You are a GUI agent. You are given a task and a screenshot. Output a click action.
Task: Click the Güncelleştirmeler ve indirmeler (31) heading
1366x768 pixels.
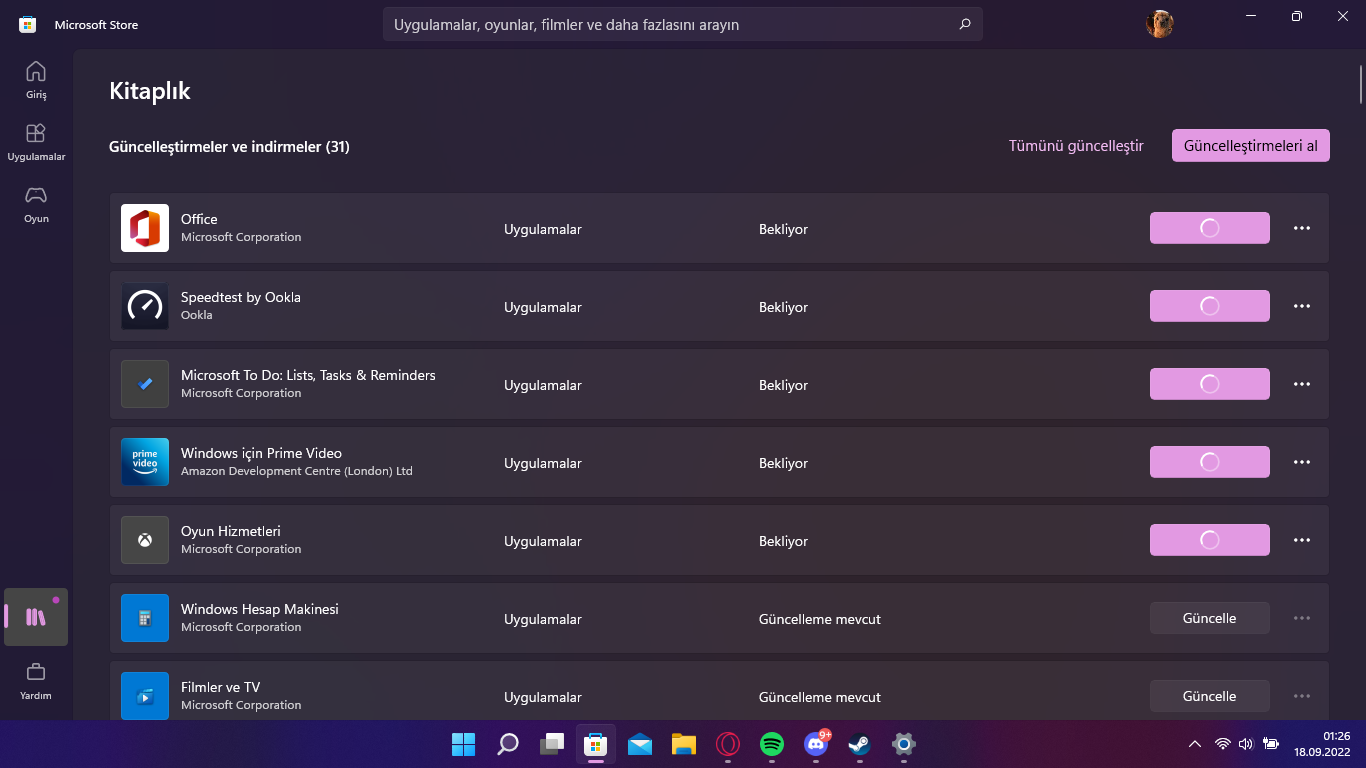(x=229, y=147)
